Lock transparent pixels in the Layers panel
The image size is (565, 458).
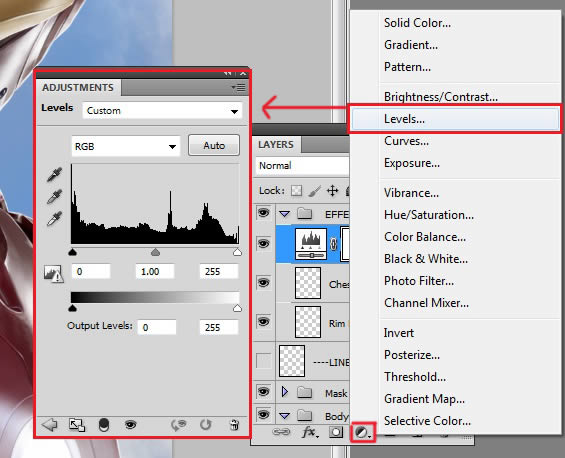297,191
